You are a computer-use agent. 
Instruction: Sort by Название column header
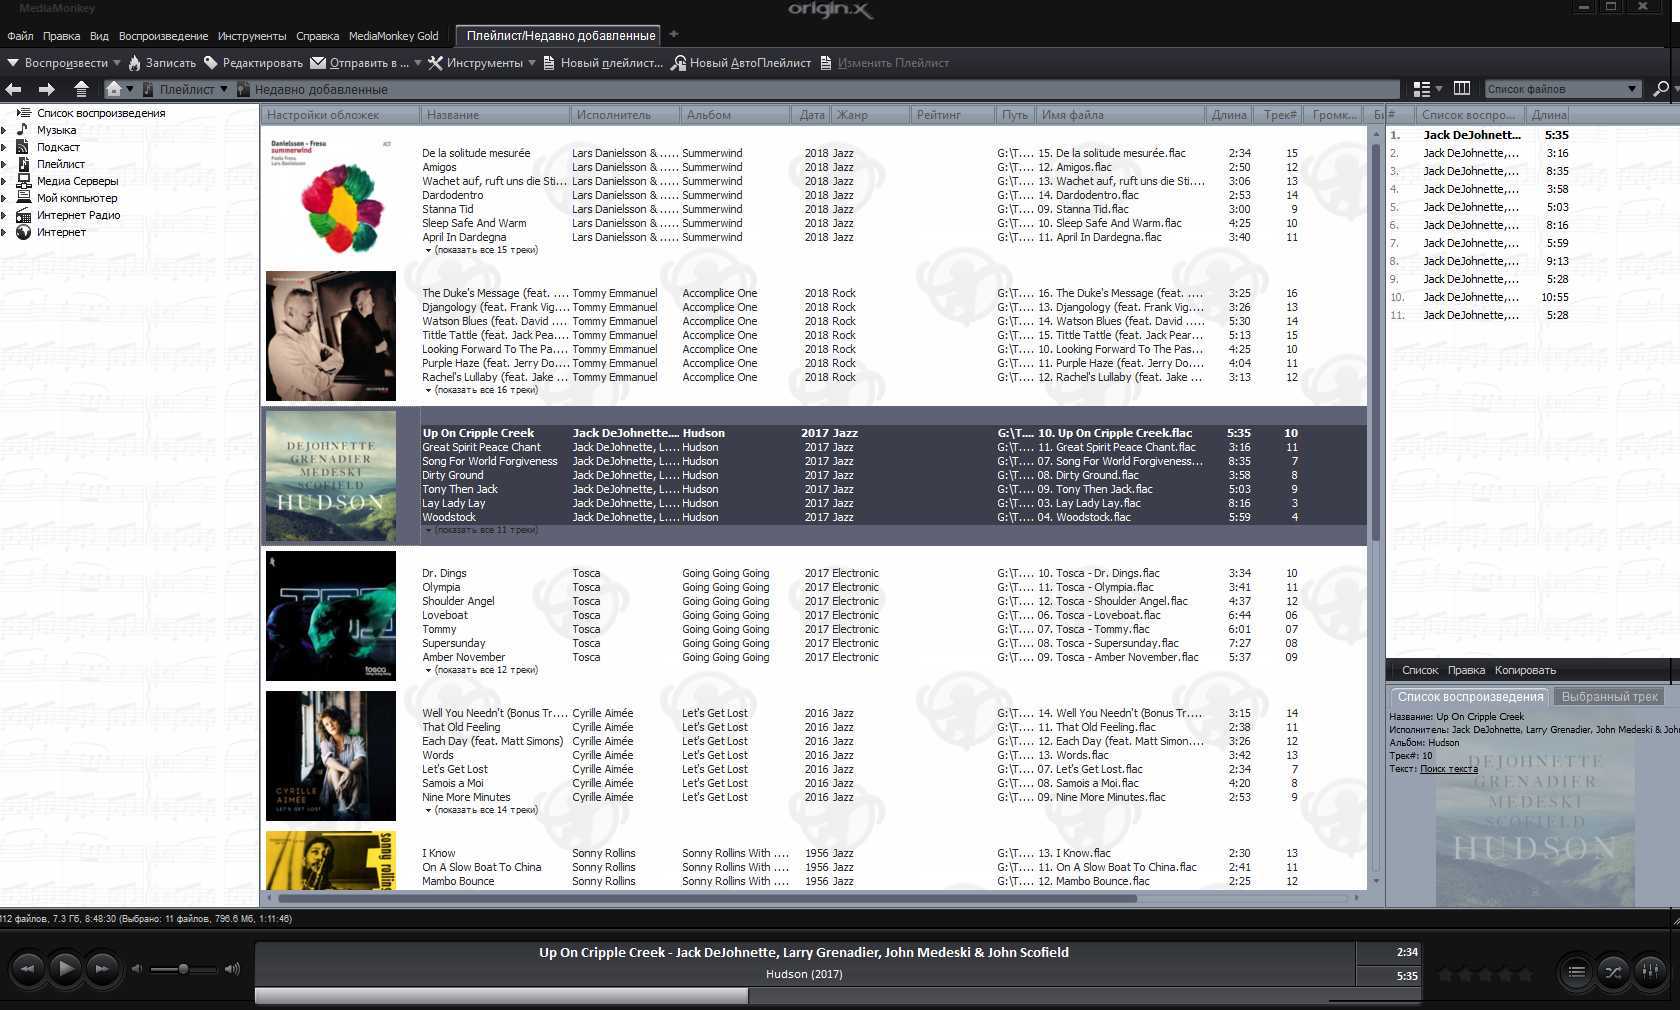click(495, 115)
